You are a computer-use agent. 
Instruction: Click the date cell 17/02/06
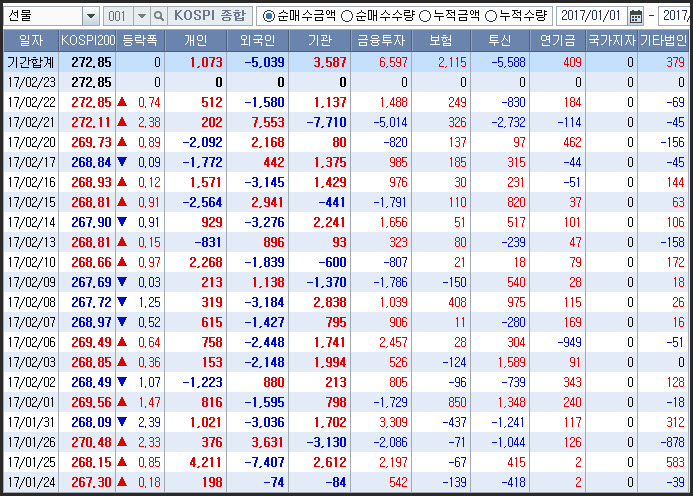31,342
